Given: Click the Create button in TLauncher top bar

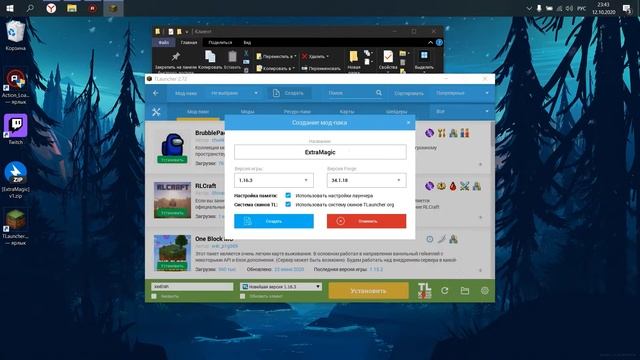Looking at the screenshot, I should [x=288, y=93].
